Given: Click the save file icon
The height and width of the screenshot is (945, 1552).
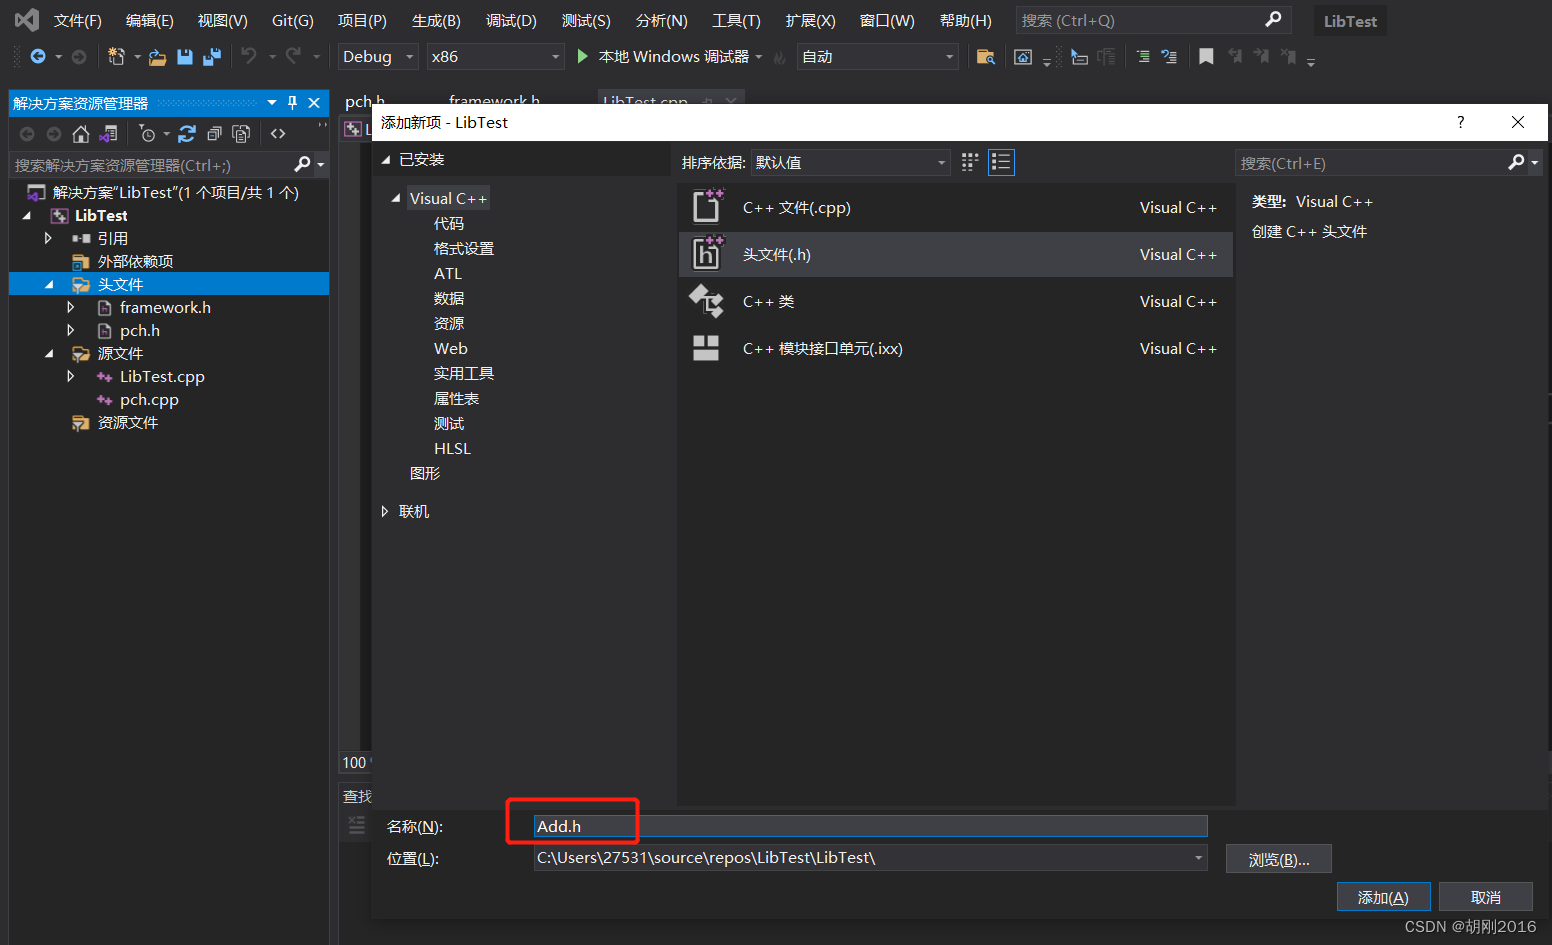Looking at the screenshot, I should (185, 57).
